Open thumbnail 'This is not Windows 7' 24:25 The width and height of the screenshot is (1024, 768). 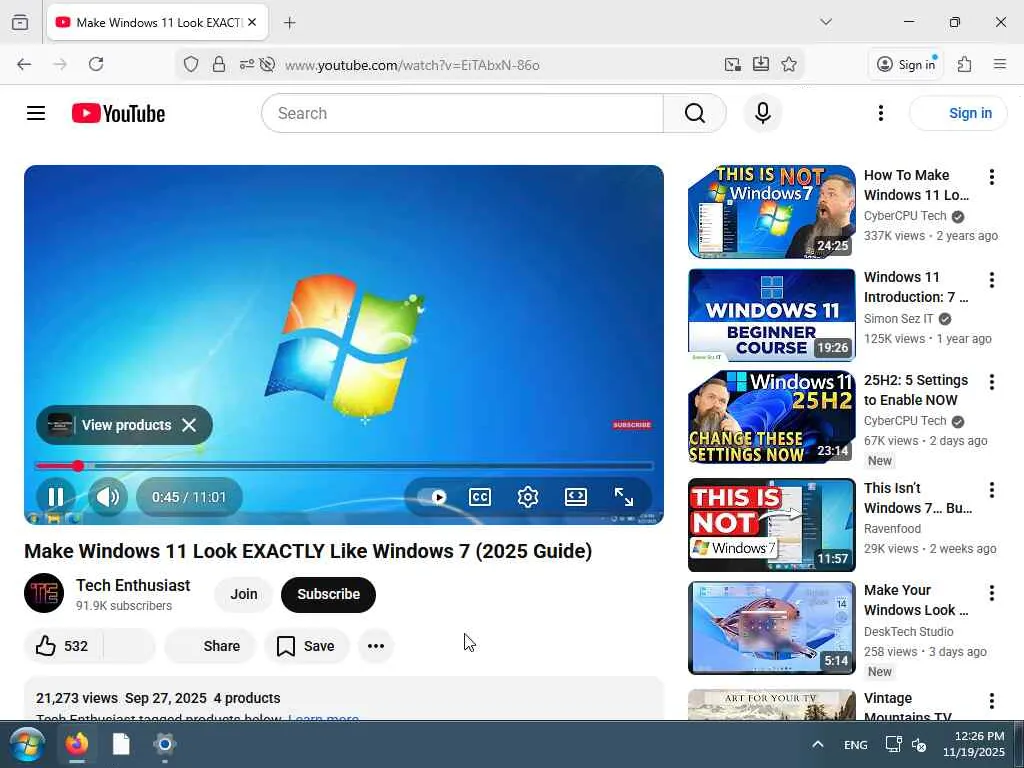[771, 212]
